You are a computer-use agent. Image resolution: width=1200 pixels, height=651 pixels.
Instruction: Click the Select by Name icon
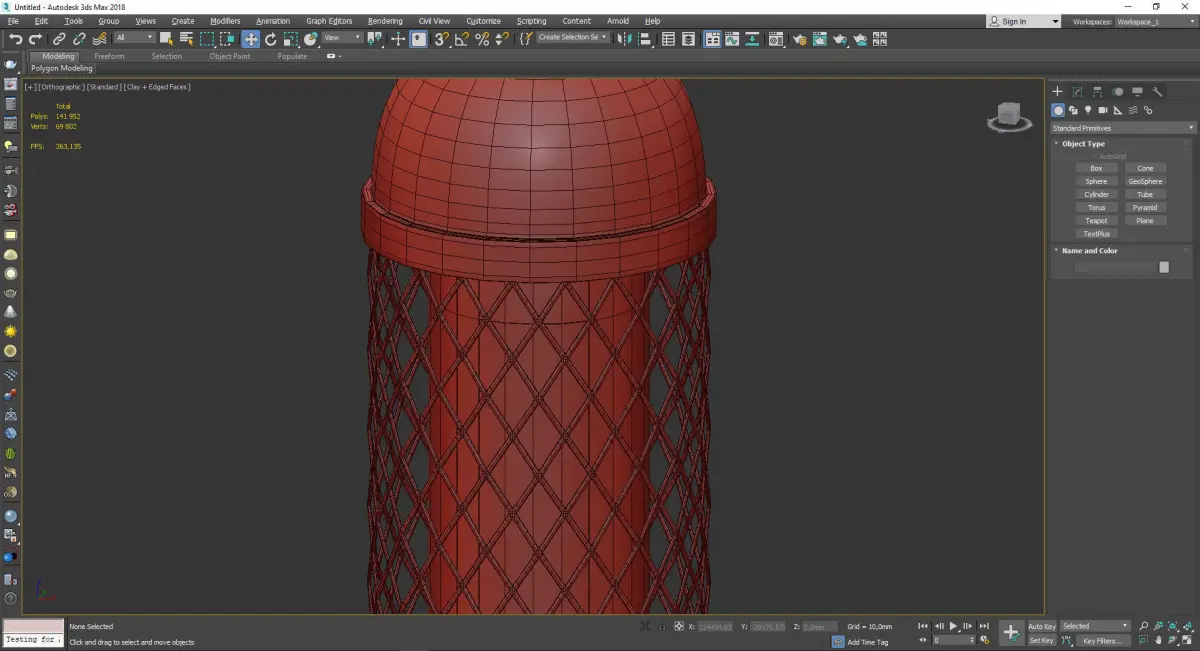186,39
